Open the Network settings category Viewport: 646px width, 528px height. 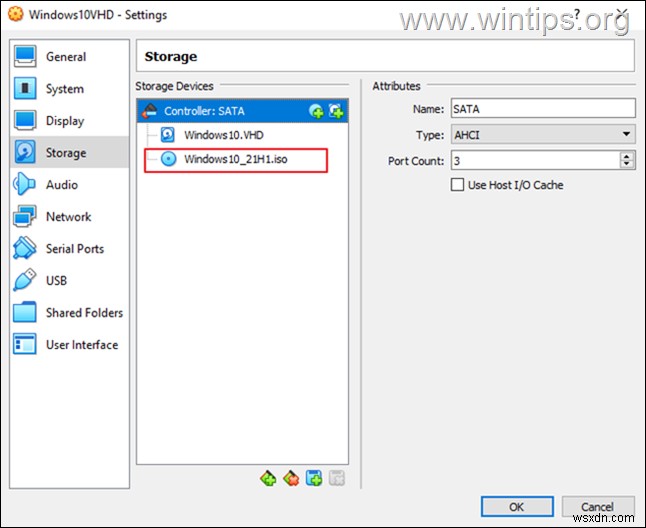(x=69, y=217)
